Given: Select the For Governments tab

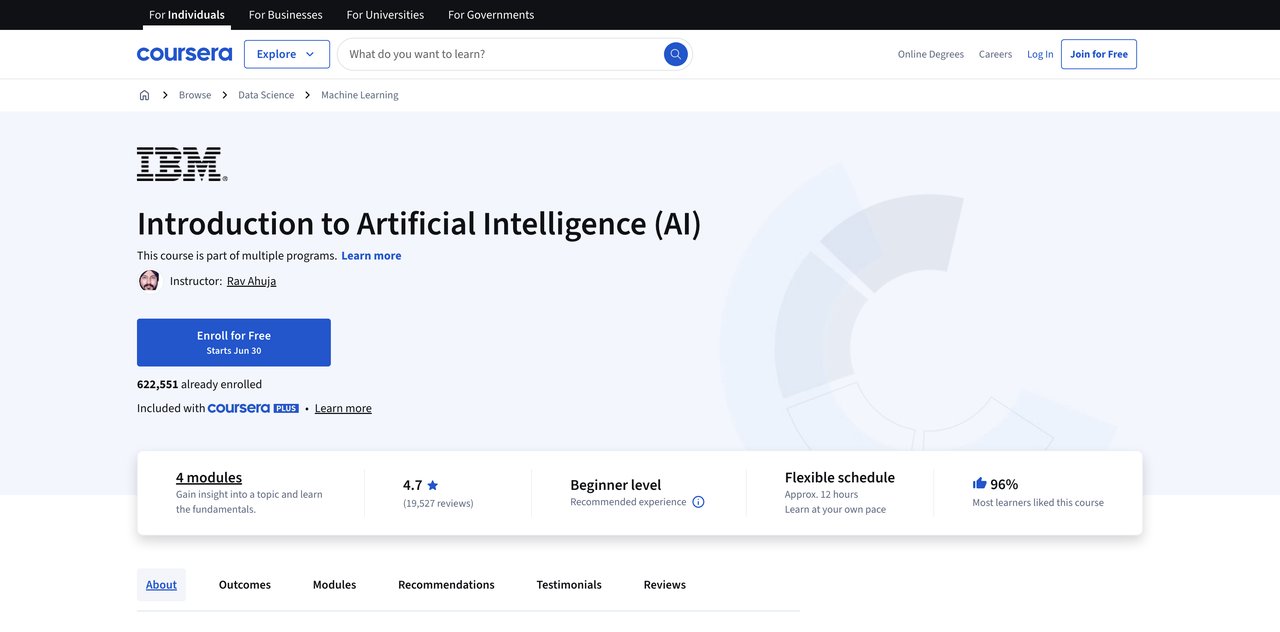Looking at the screenshot, I should tap(491, 15).
